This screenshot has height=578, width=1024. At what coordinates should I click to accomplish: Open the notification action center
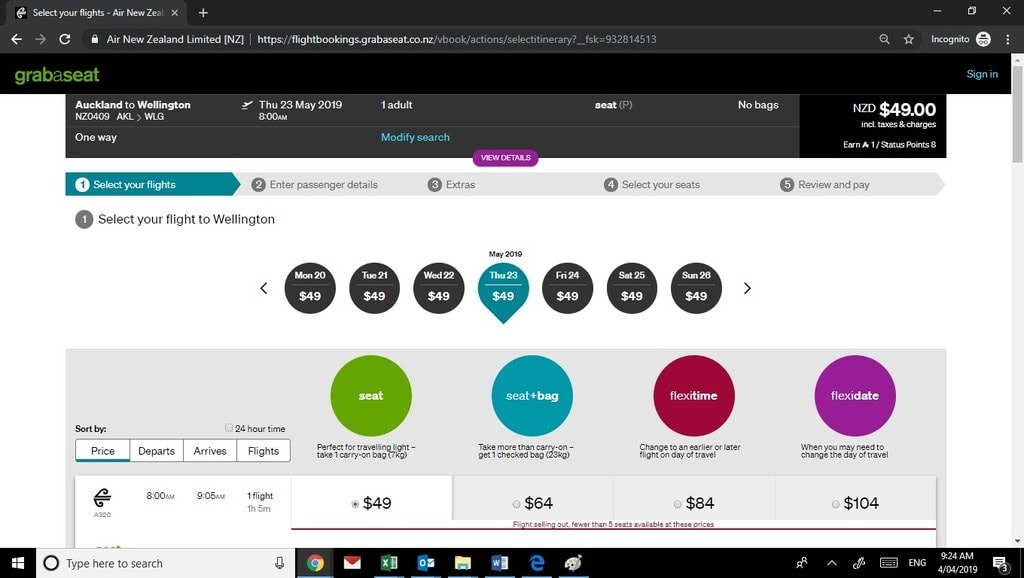click(1000, 563)
